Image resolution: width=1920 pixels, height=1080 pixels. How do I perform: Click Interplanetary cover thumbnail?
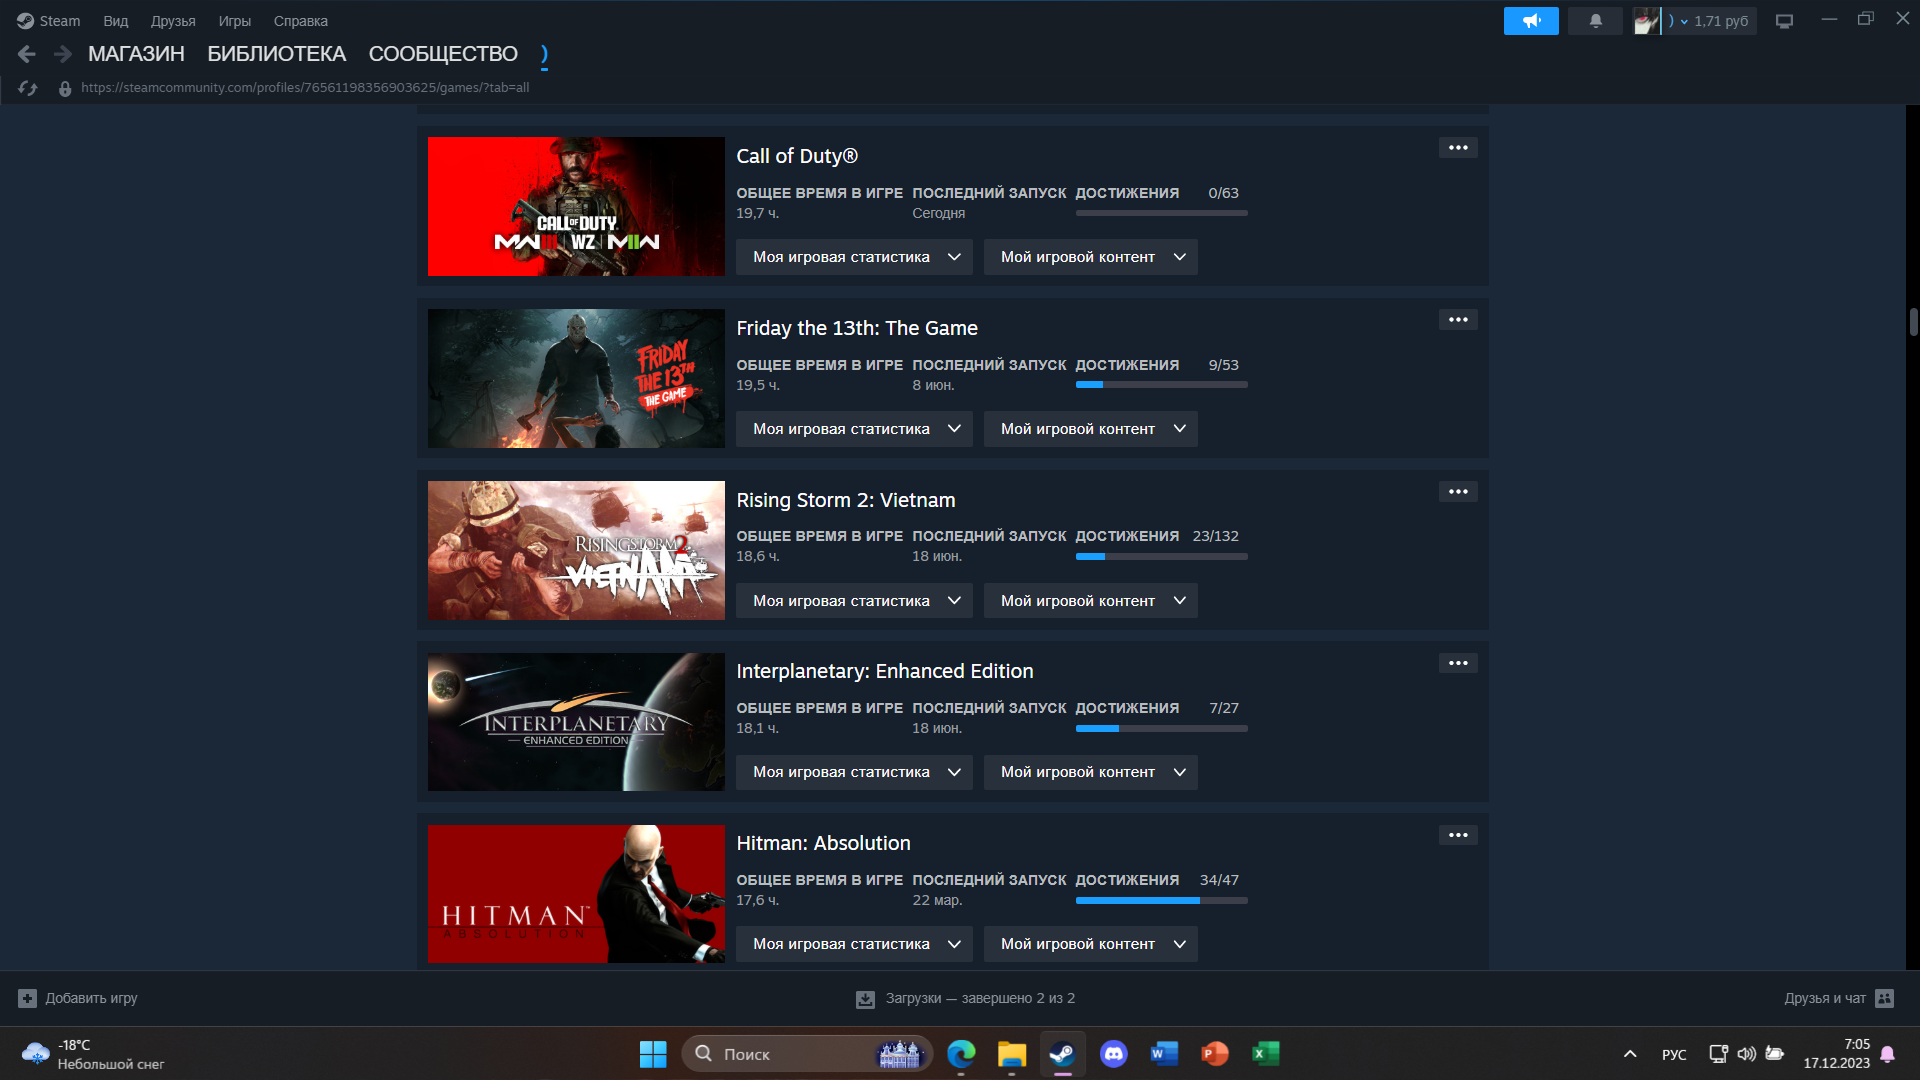pyautogui.click(x=576, y=722)
